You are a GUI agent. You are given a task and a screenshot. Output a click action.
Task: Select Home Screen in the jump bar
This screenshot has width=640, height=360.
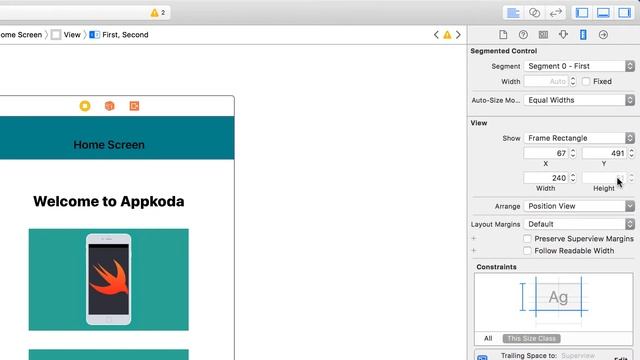click(x=21, y=35)
